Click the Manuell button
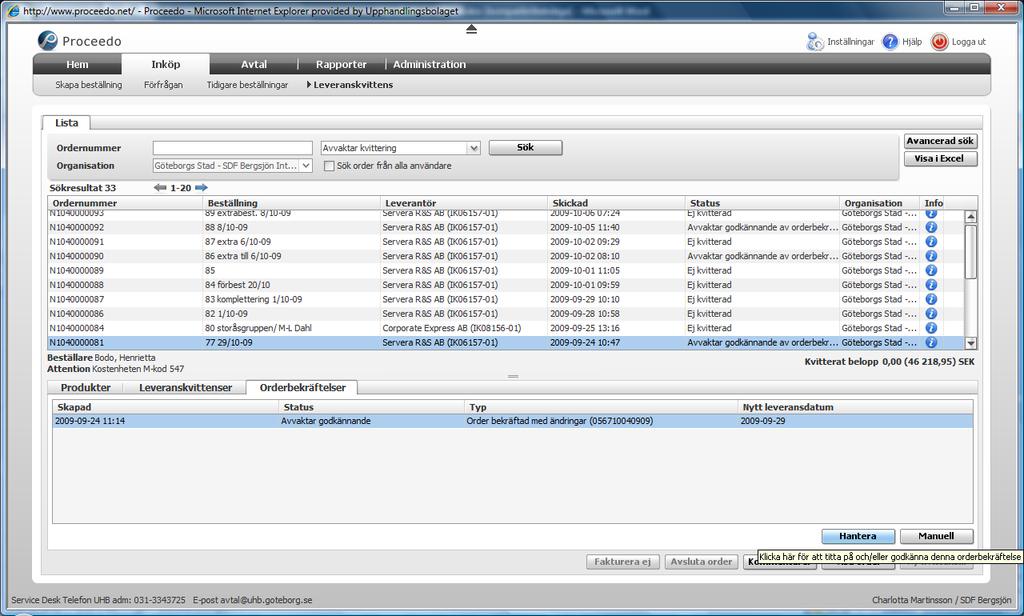Screen dimensions: 1024x616 (x=936, y=536)
